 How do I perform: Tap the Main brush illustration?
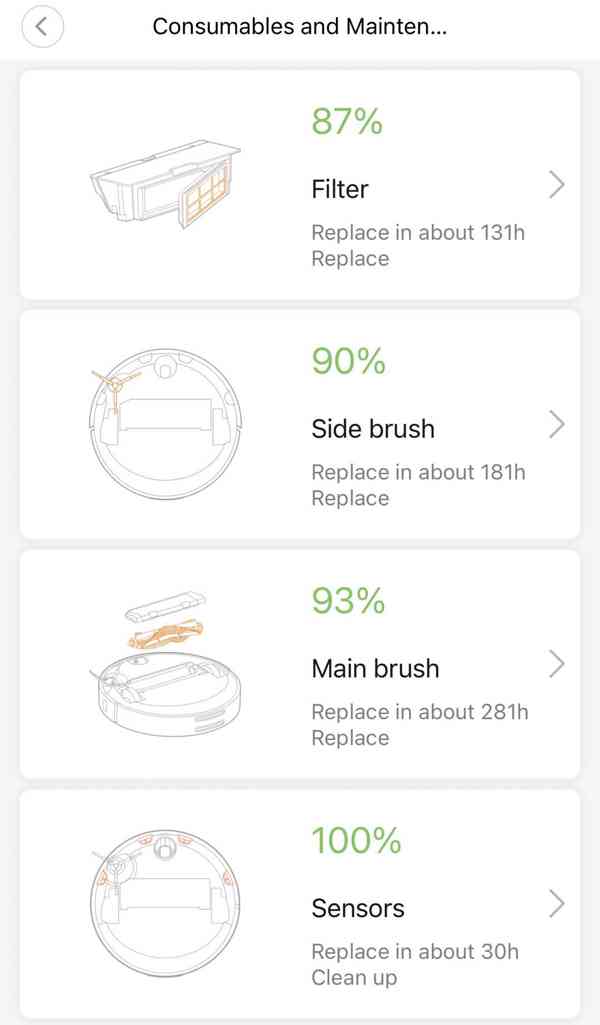pyautogui.click(x=165, y=660)
